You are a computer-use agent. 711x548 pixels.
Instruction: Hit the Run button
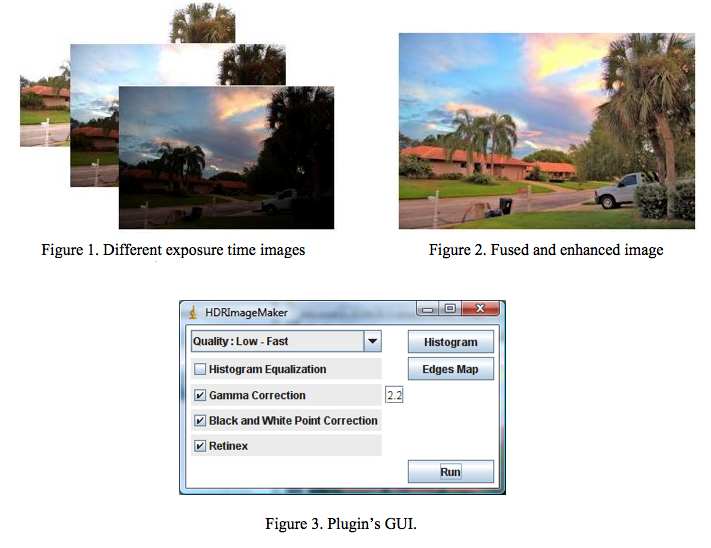(450, 471)
